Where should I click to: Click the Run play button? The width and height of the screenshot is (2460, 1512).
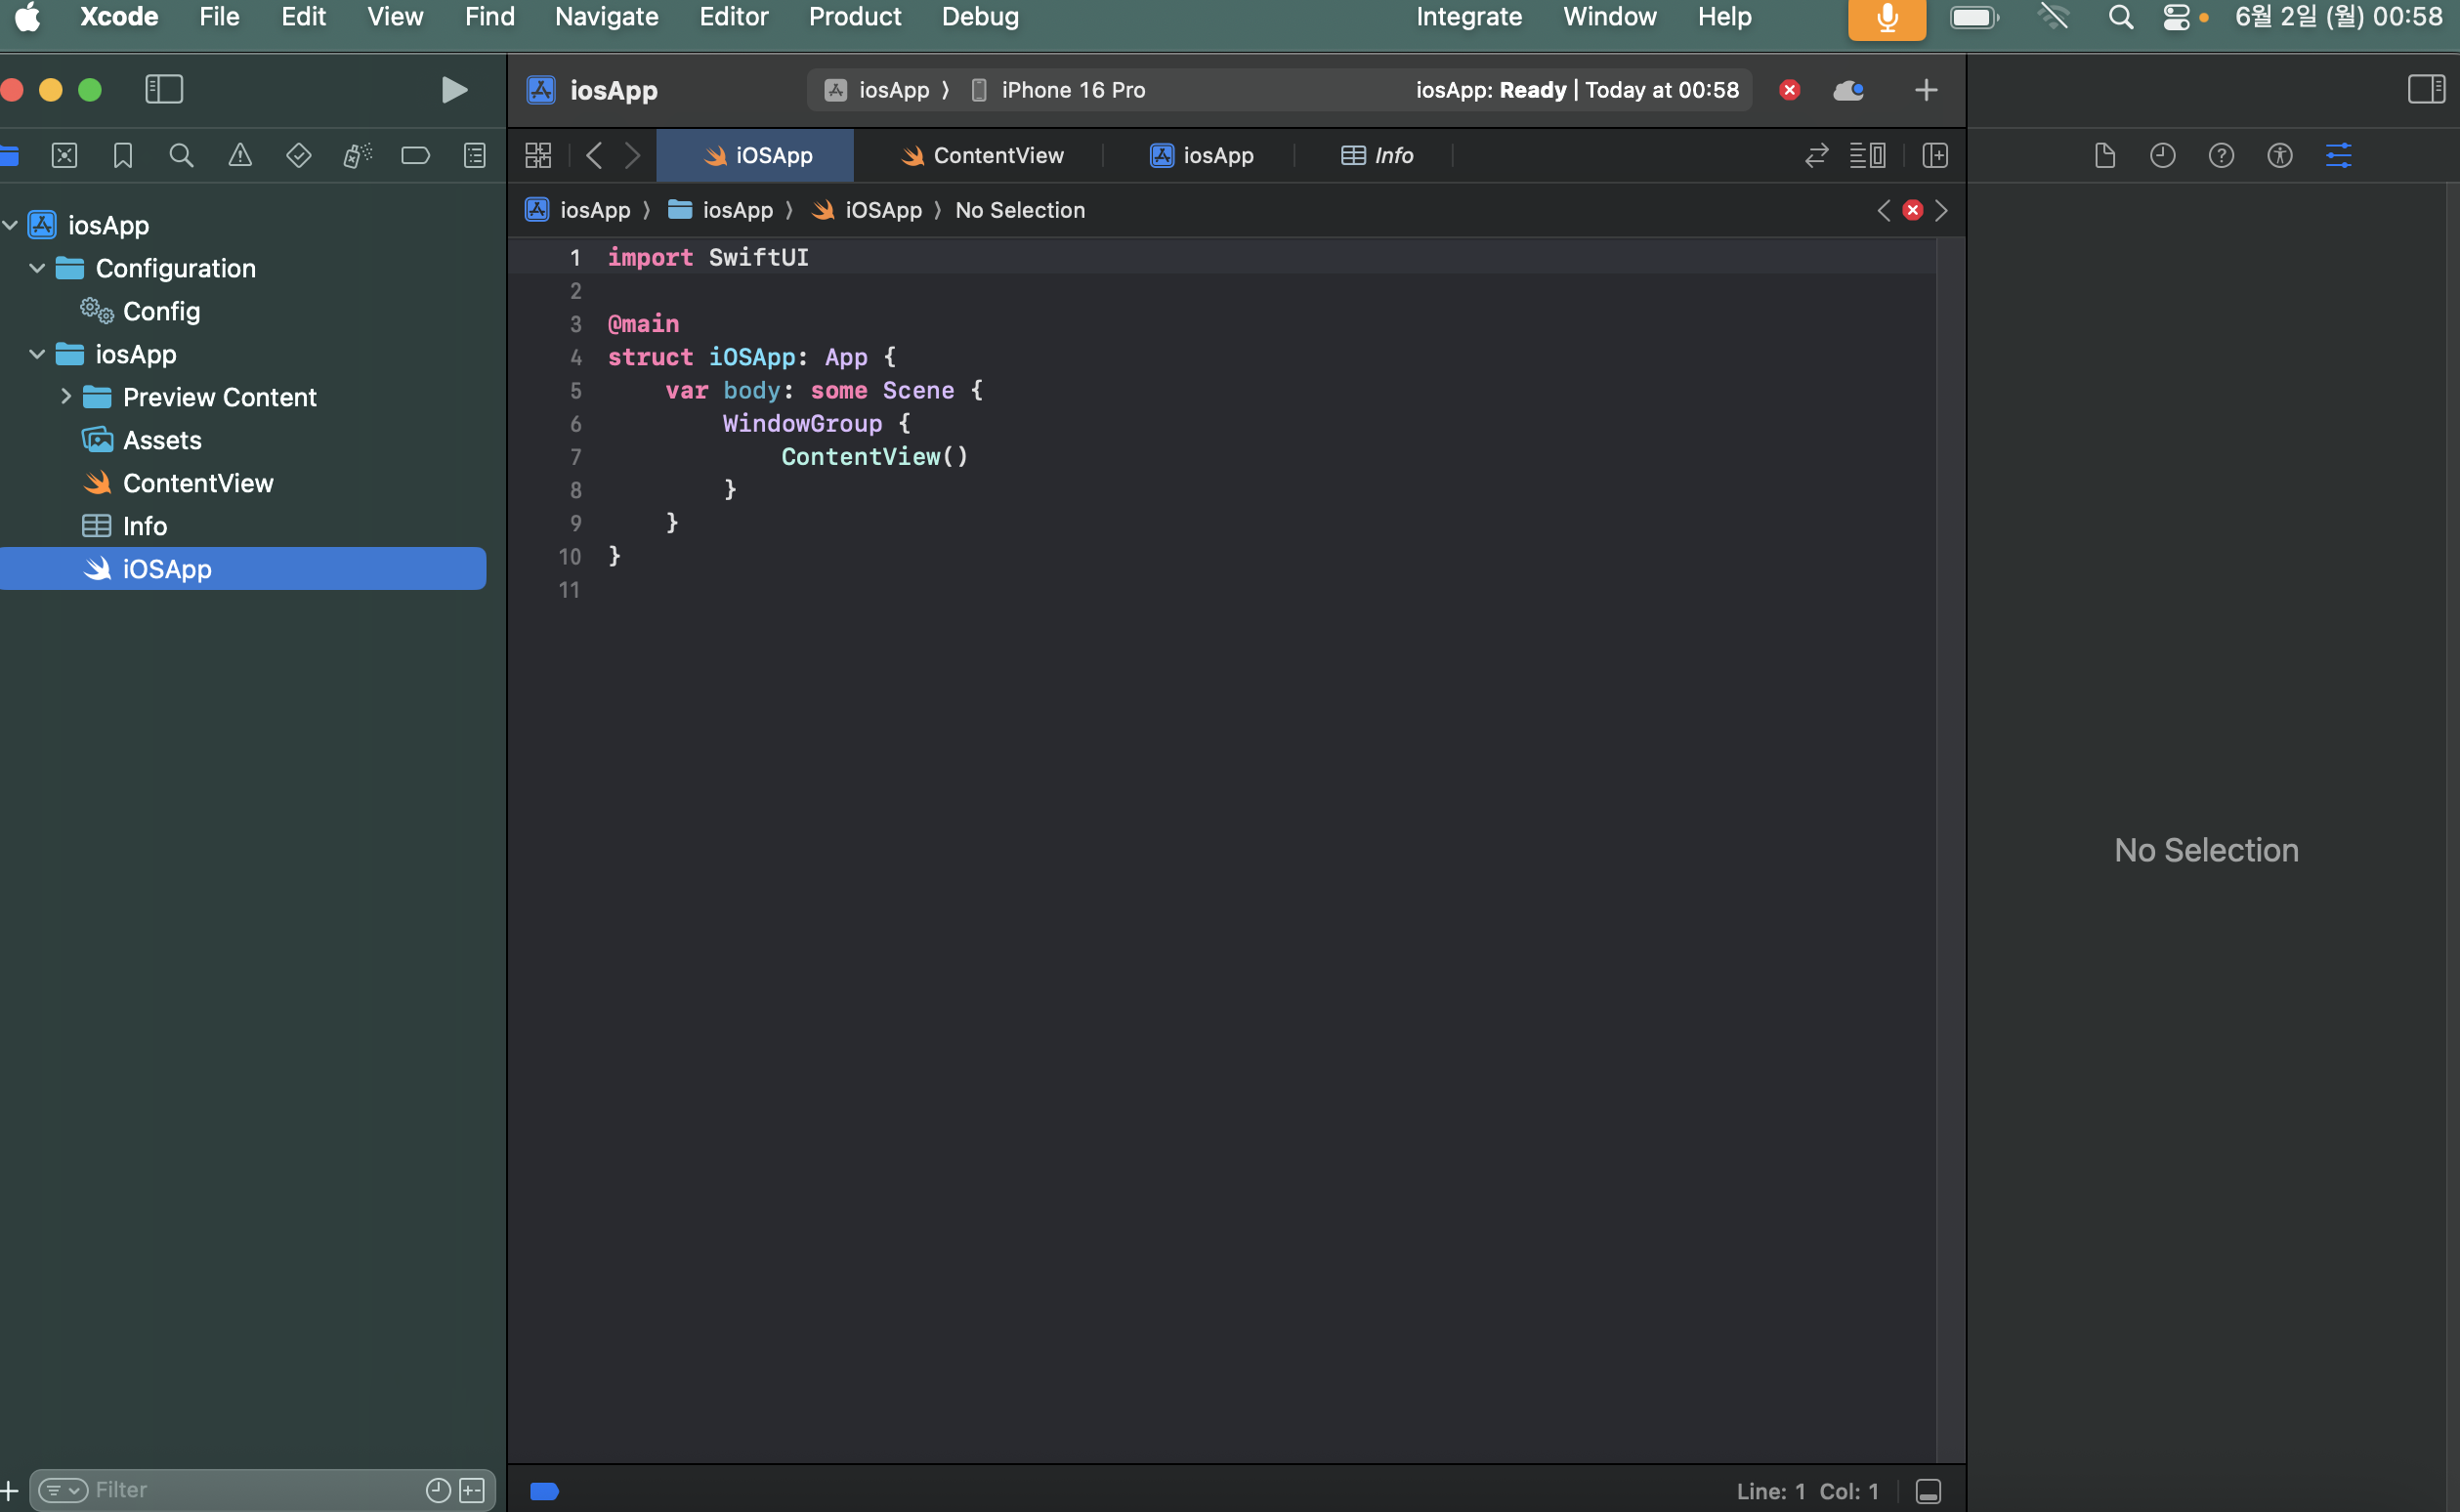454,90
